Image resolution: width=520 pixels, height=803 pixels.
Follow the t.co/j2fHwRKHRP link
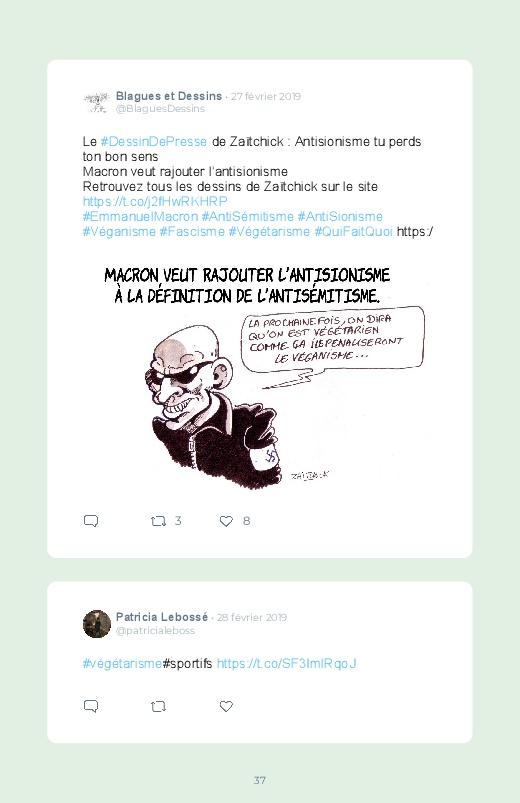[155, 201]
